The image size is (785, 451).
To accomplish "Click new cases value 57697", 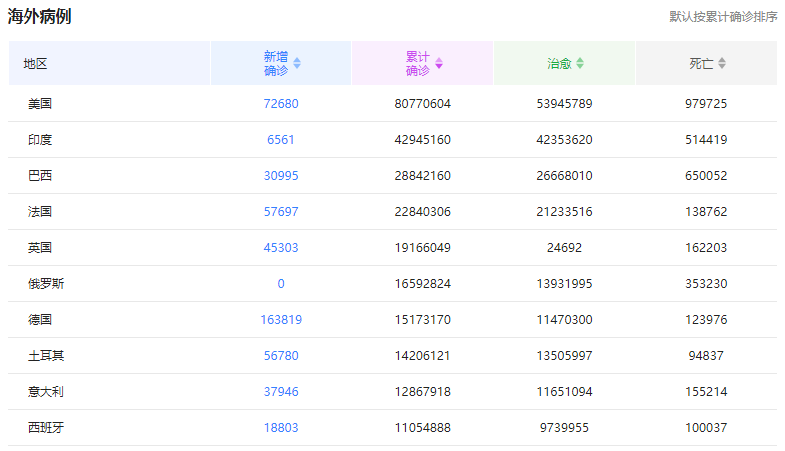I will (281, 212).
